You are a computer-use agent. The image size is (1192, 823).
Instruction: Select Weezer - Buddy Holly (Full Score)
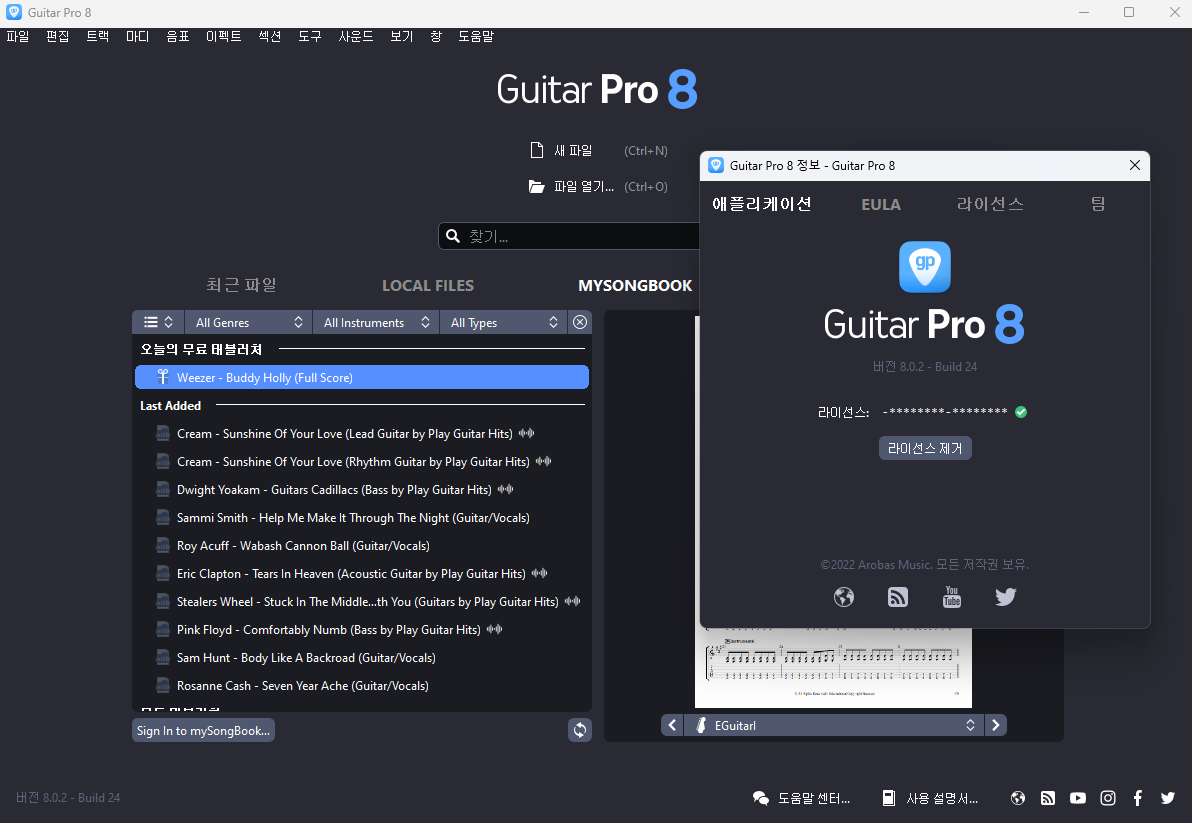pos(362,378)
